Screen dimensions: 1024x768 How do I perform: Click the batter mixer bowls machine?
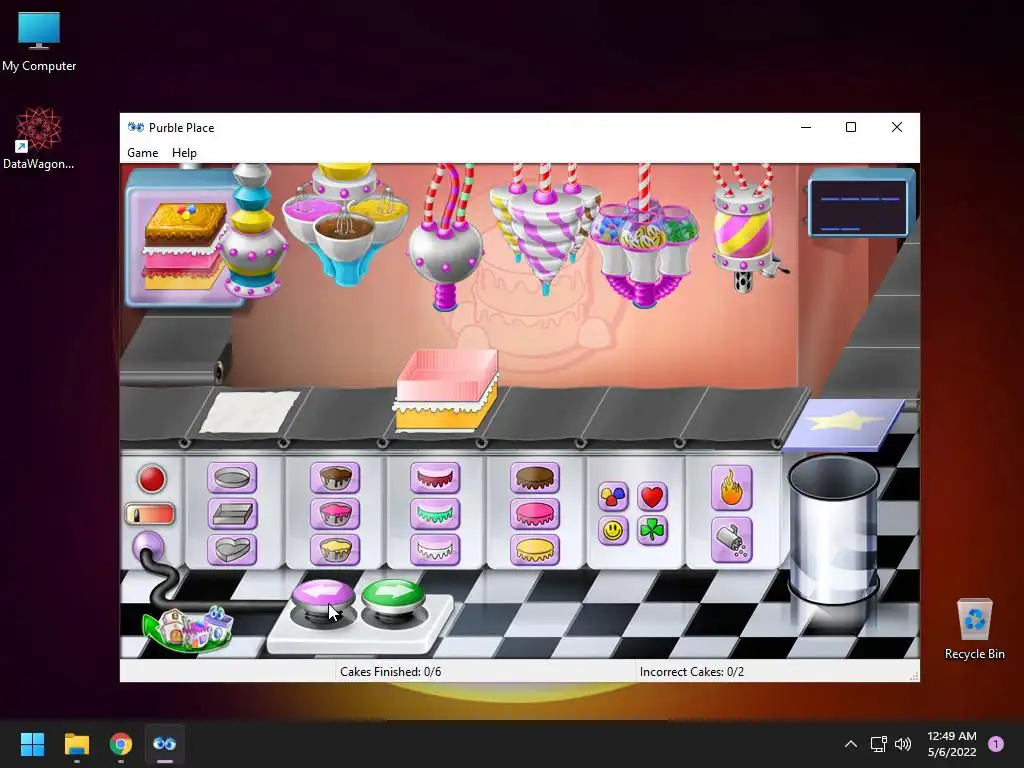tap(345, 225)
